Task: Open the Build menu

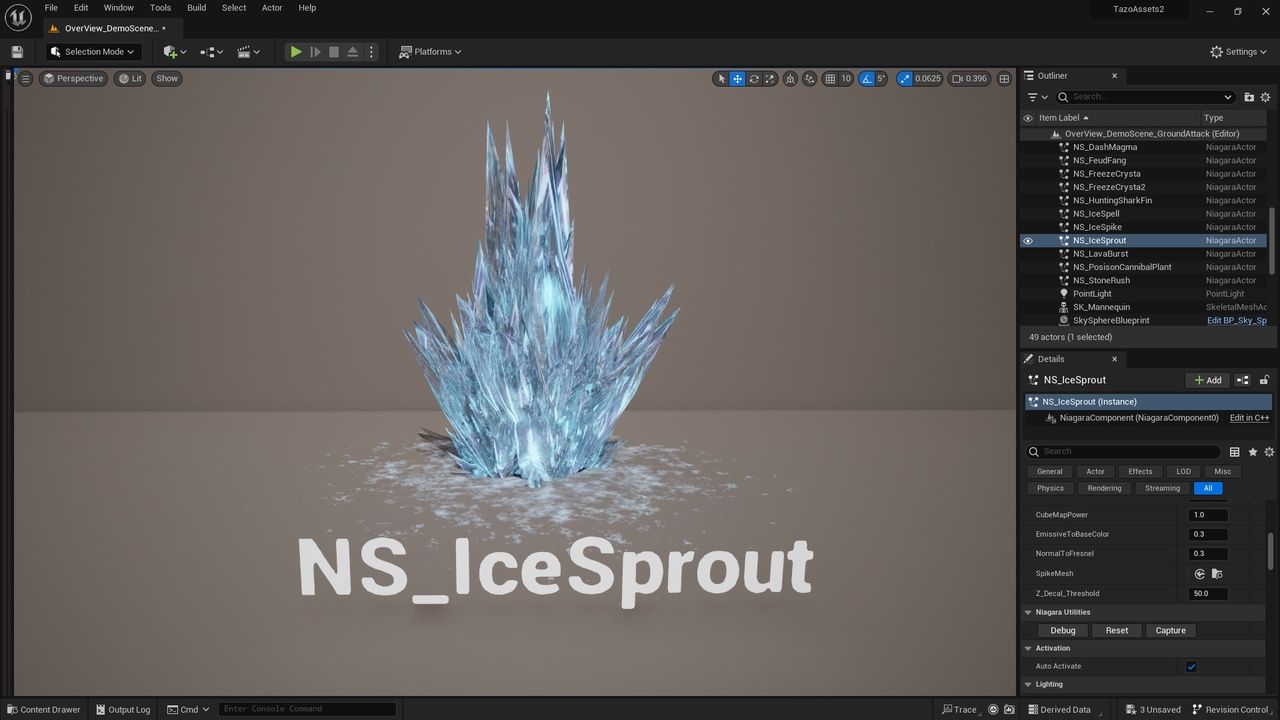Action: tap(196, 8)
